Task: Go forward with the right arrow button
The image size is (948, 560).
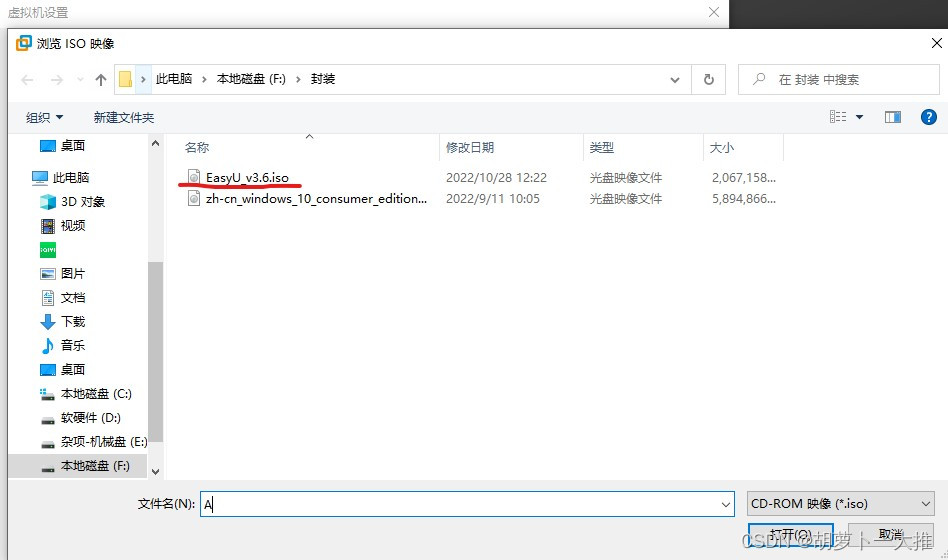Action: pyautogui.click(x=57, y=79)
